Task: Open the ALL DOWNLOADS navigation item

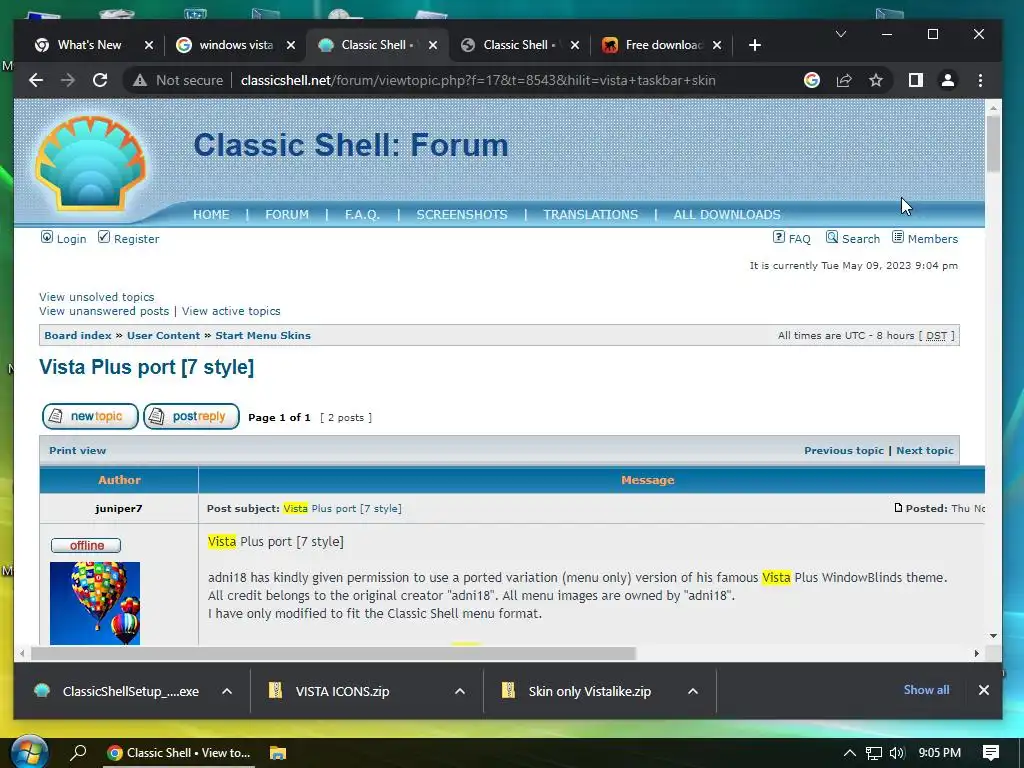Action: pos(727,215)
